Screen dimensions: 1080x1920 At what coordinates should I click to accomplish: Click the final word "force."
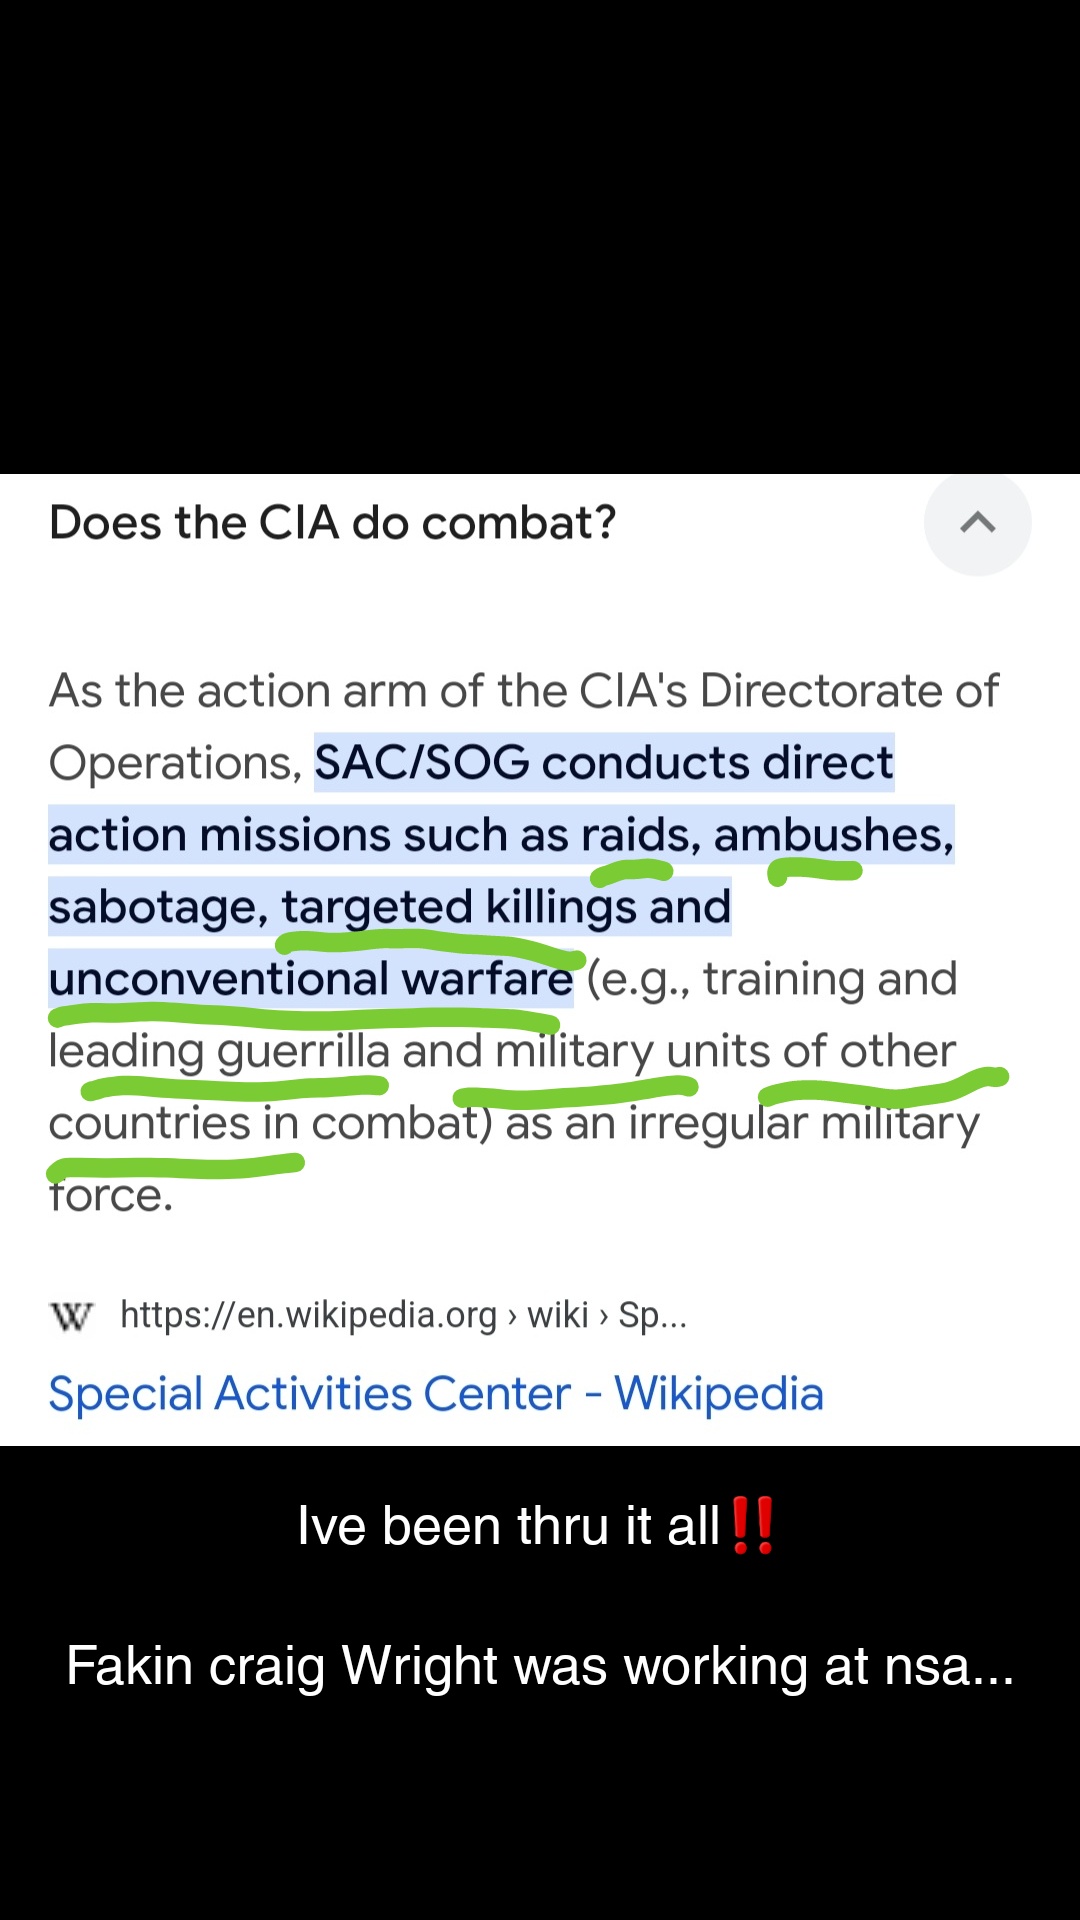tap(111, 1195)
